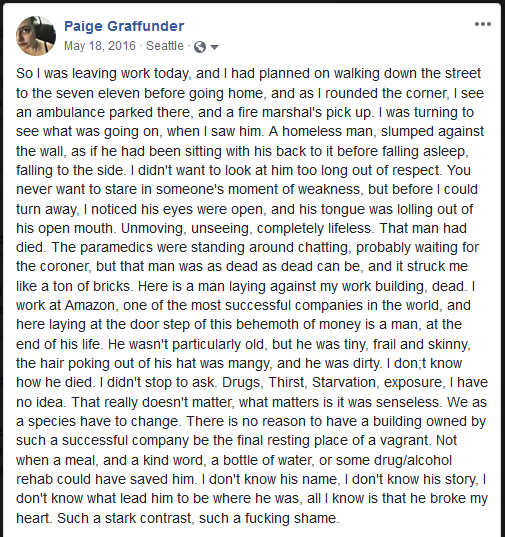This screenshot has width=505, height=537.
Task: Click the globe public privacy icon
Action: pos(200,47)
